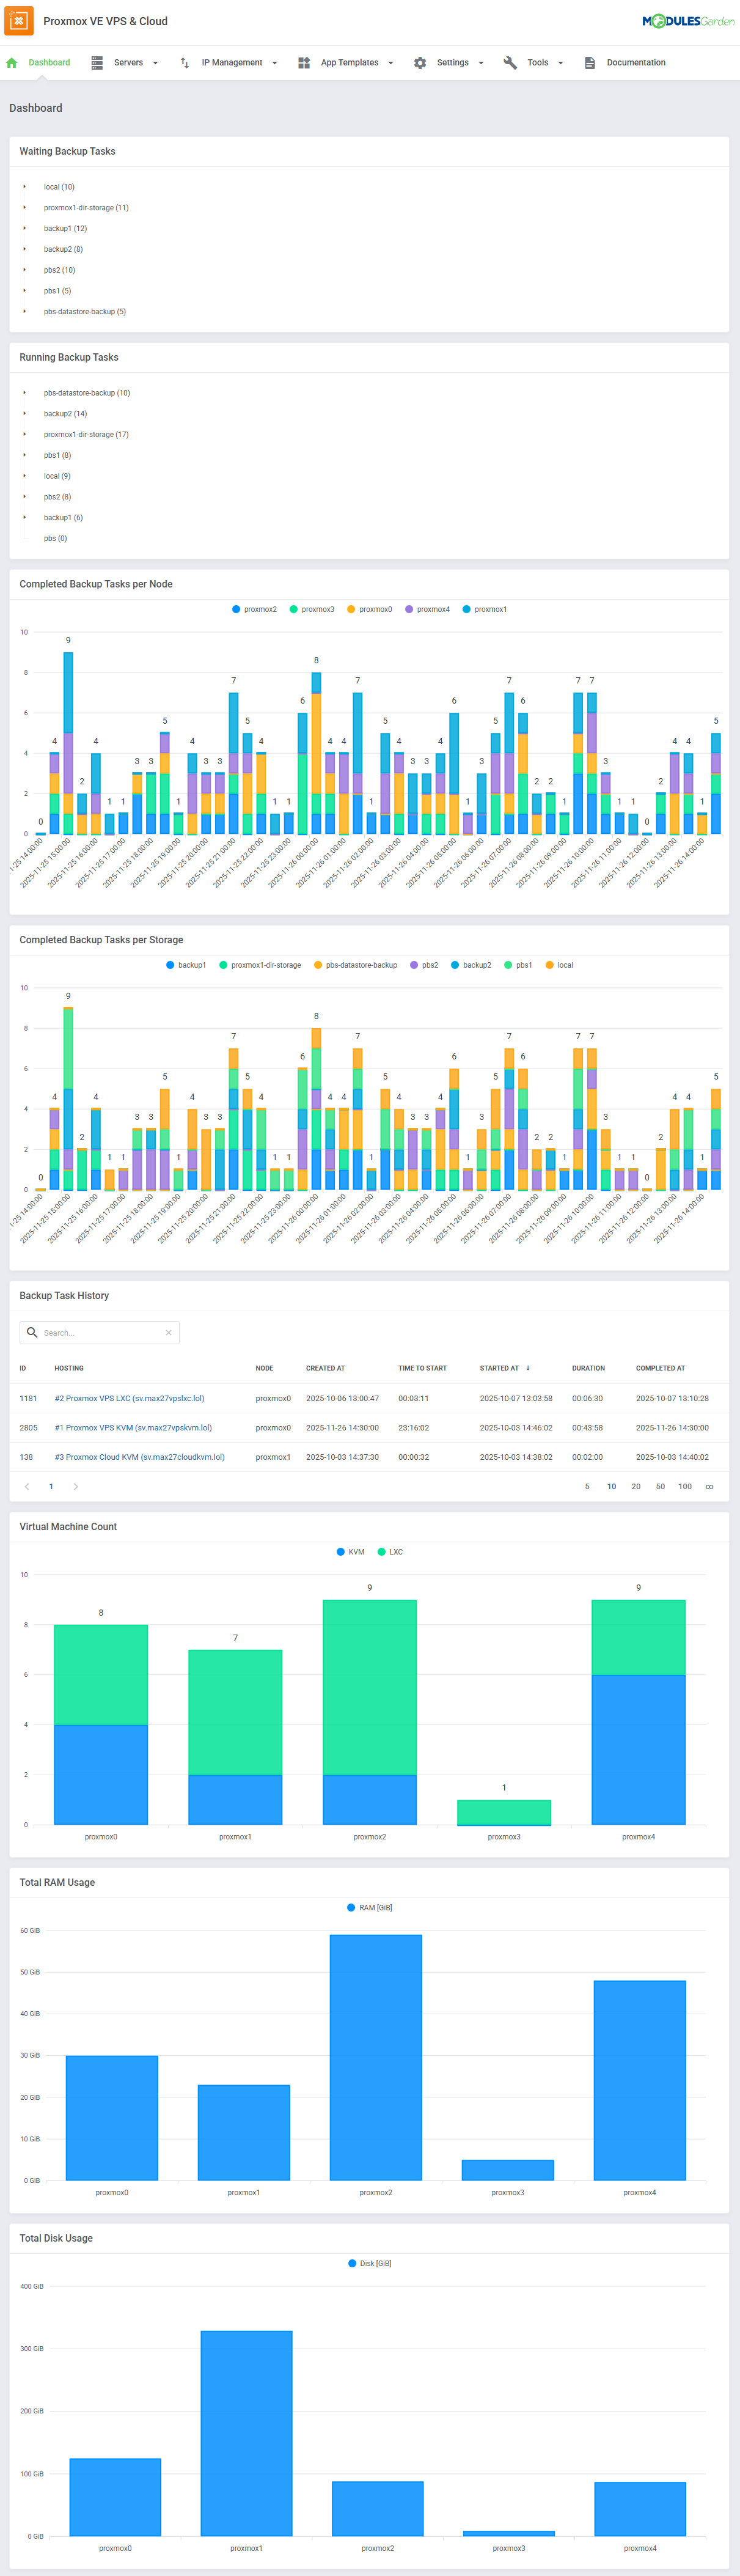Toggle local series in per Storage legend
740x2576 pixels.
tap(559, 965)
